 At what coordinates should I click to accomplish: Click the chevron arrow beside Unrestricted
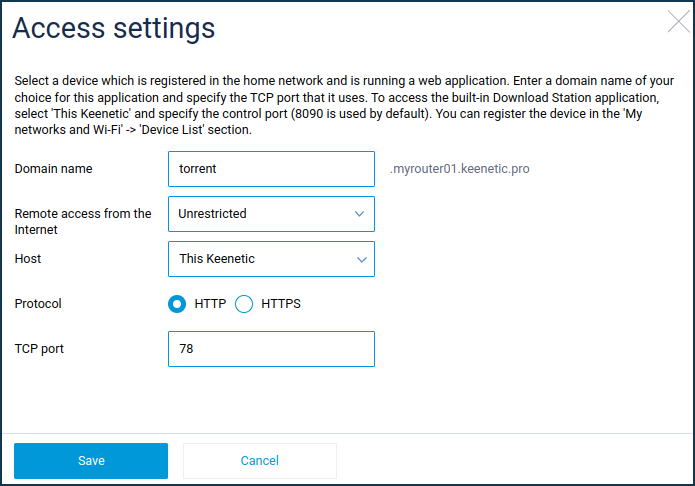359,214
